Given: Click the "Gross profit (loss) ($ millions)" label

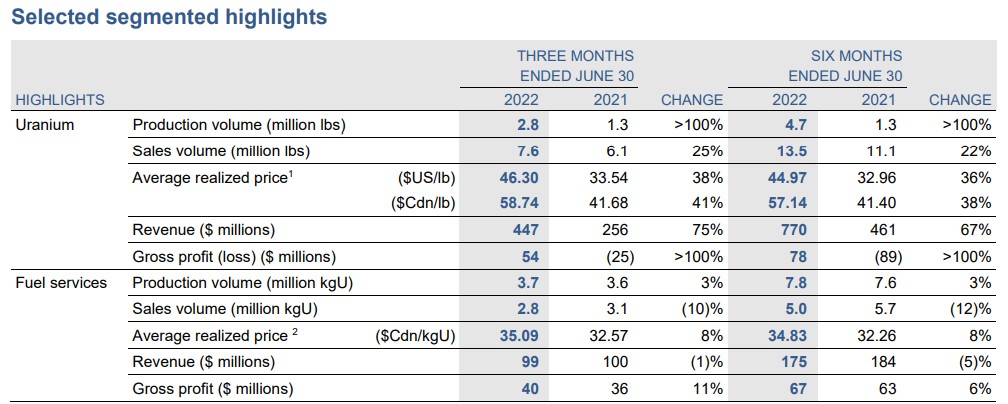Looking at the screenshot, I should [x=232, y=256].
